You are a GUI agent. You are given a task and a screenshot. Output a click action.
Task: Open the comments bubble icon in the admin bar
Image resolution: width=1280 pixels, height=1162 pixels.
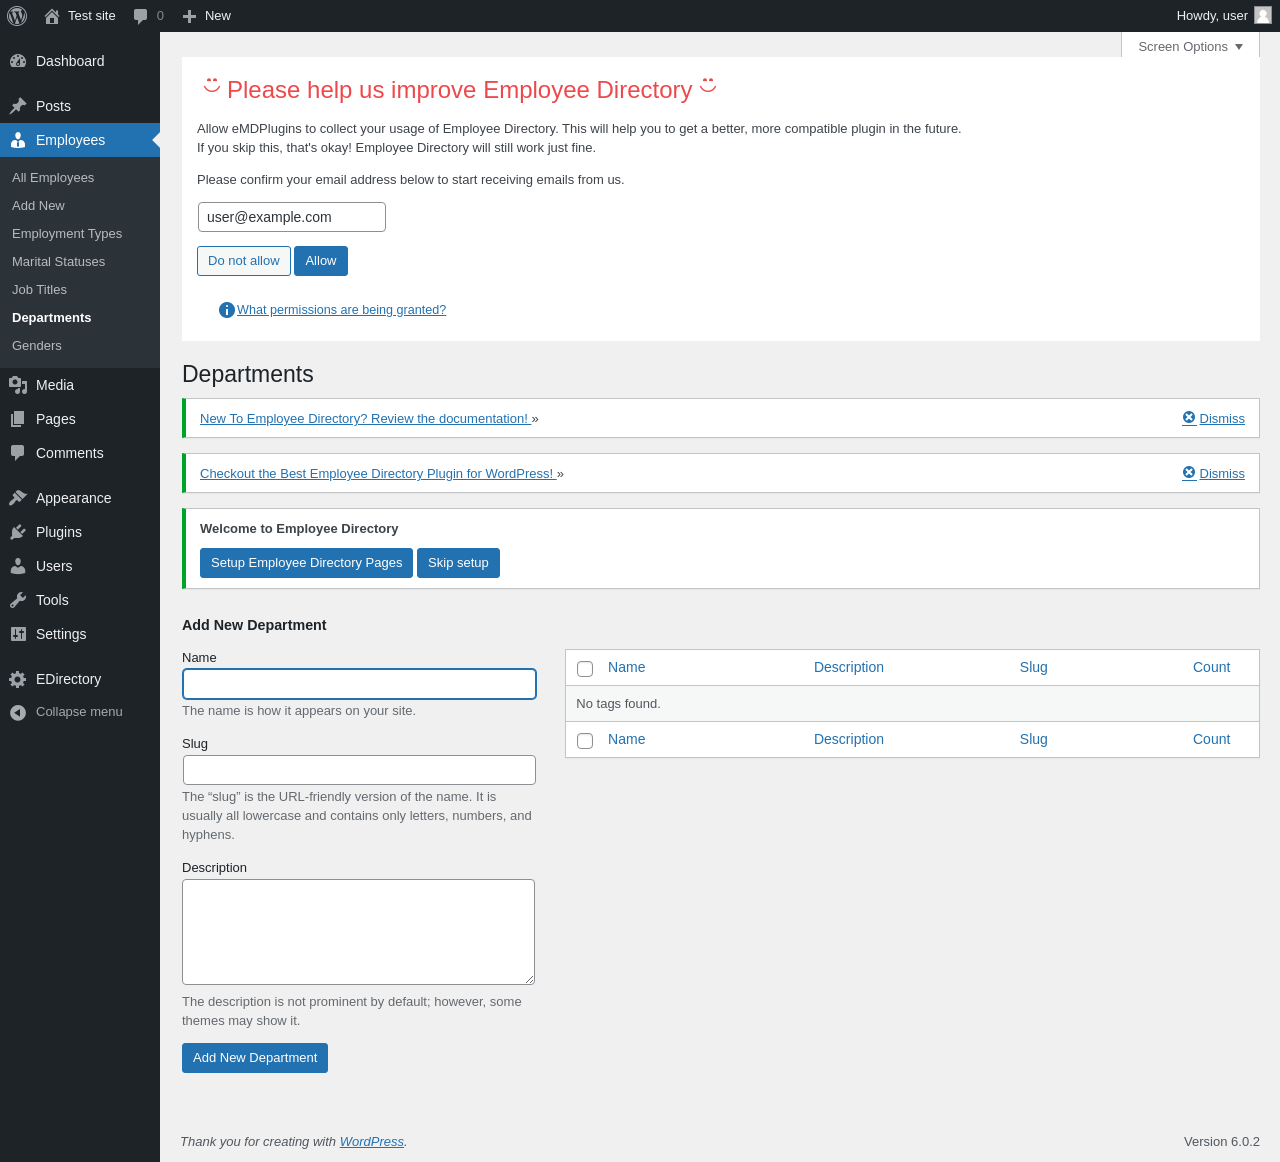click(x=141, y=16)
